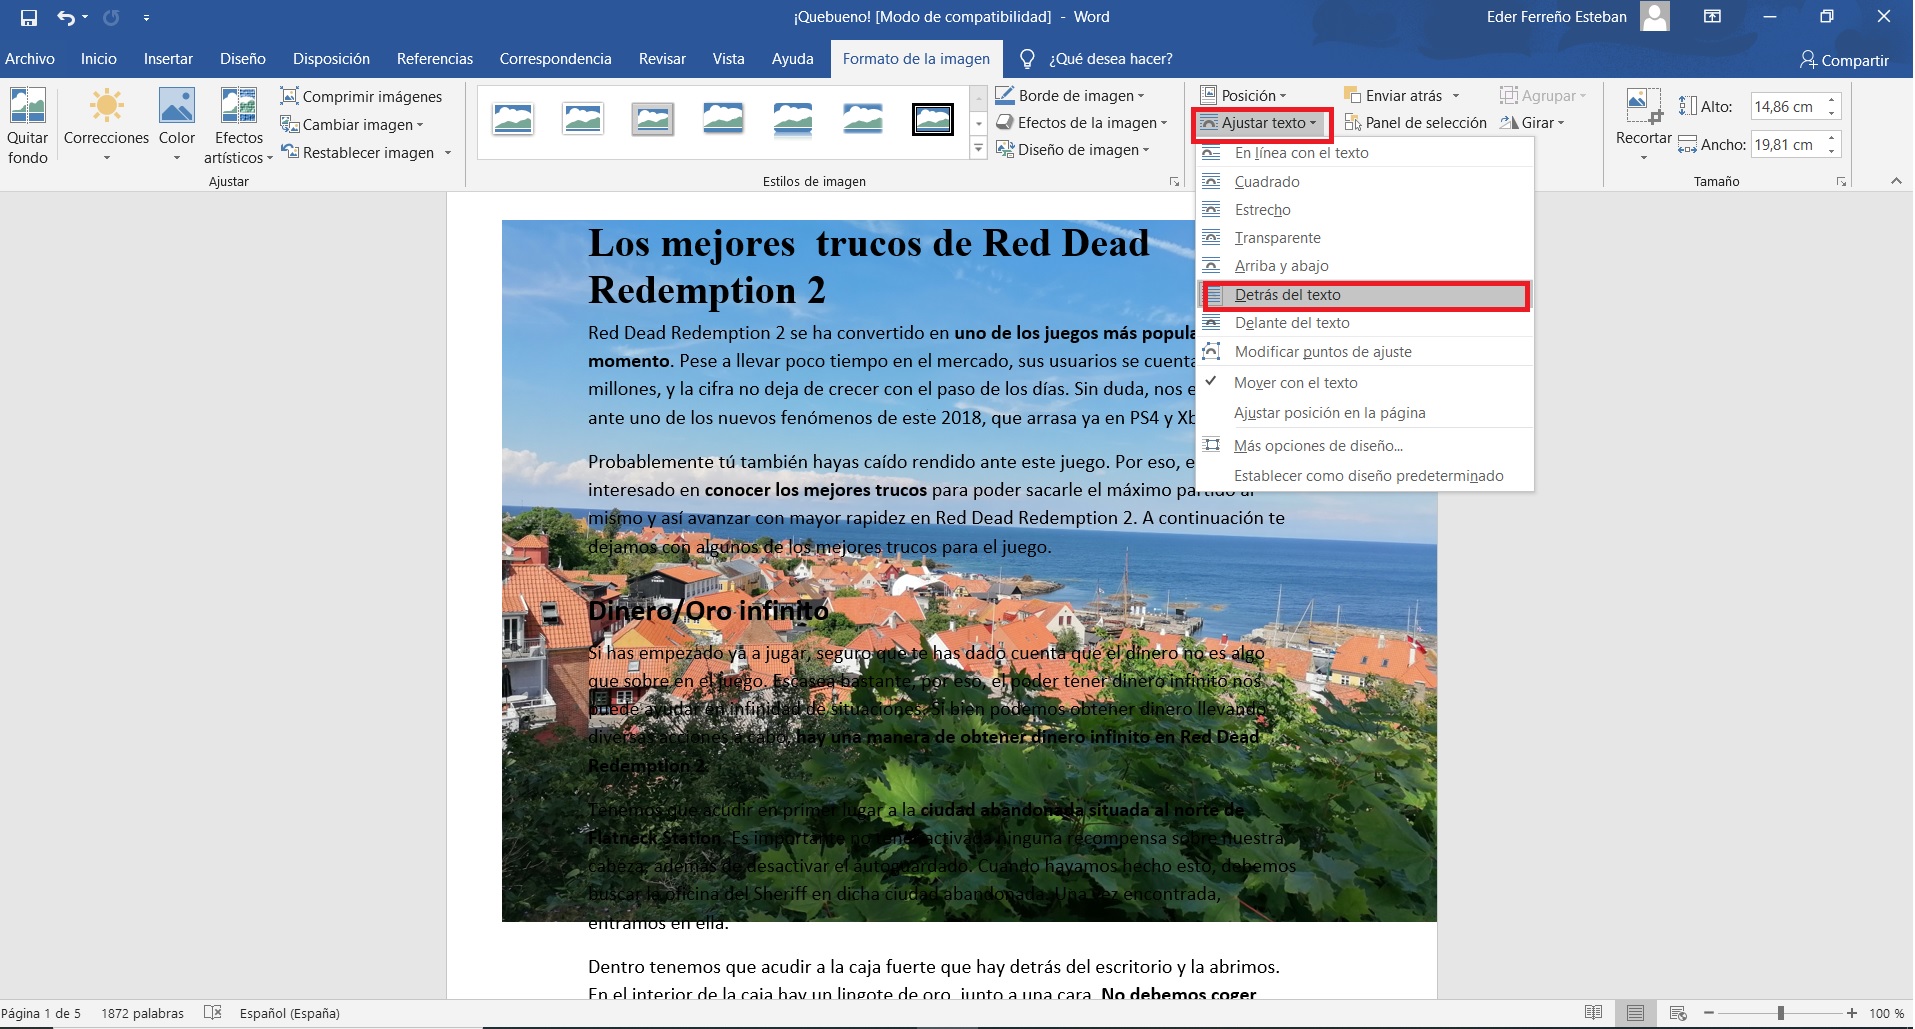Click the Save icon in title bar

29,17
